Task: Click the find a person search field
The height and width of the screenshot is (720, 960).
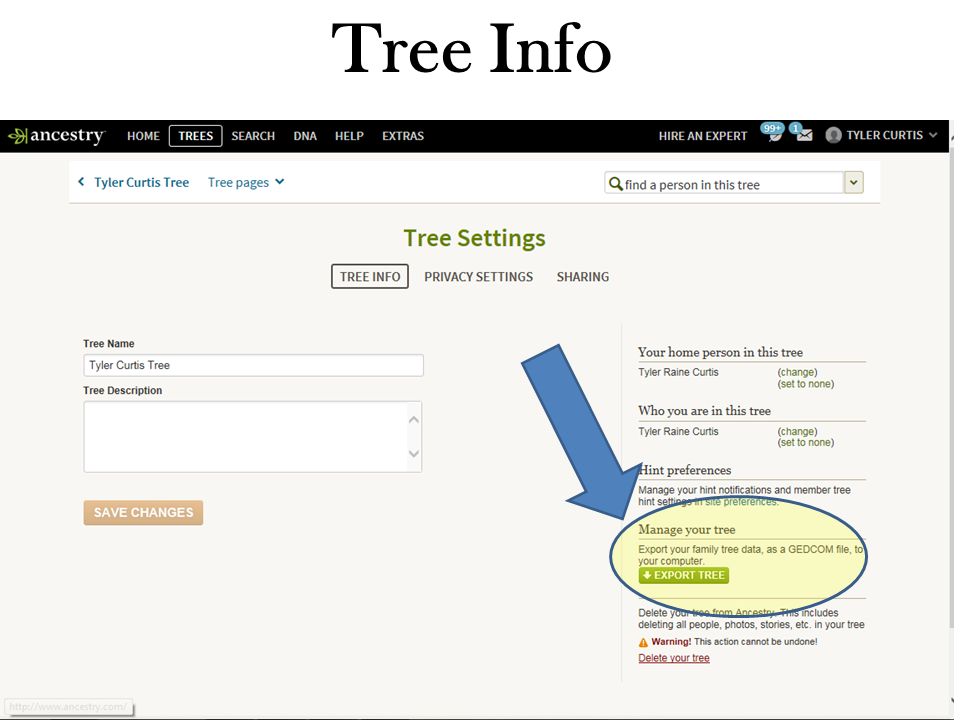Action: (x=724, y=183)
